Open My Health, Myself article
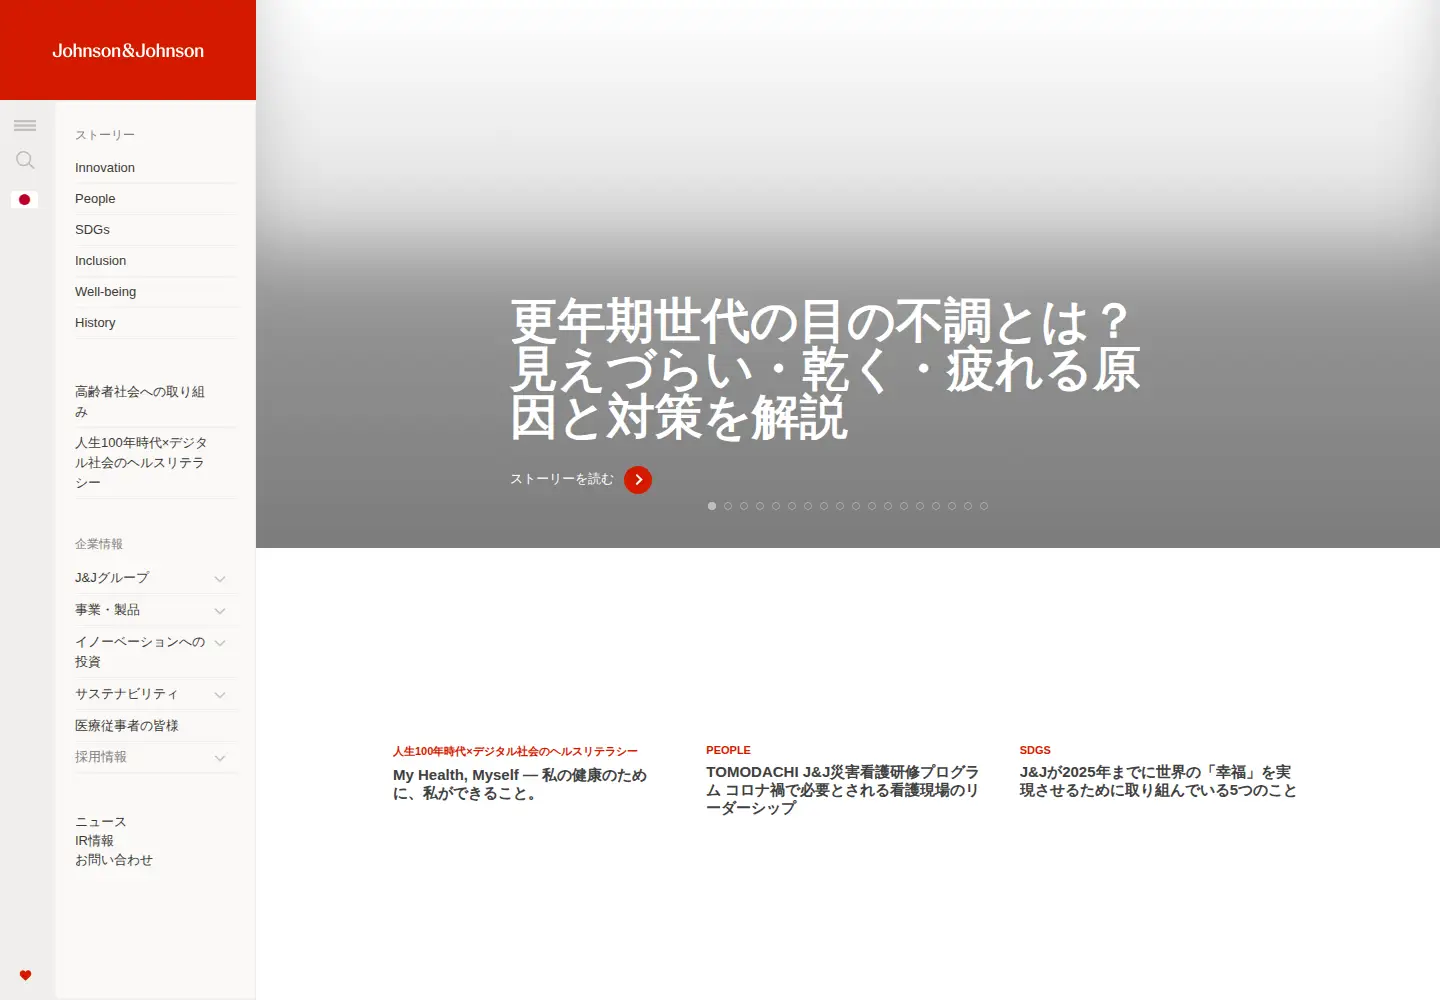The image size is (1440, 1000). [x=520, y=784]
